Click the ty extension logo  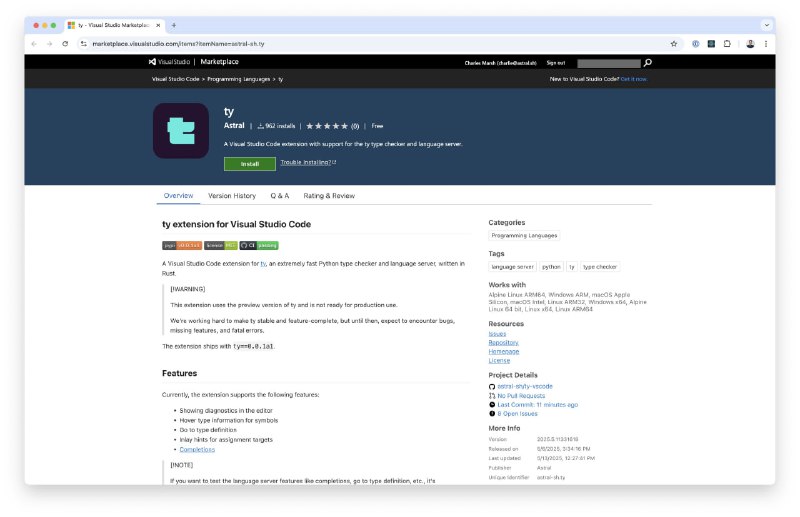pyautogui.click(x=181, y=131)
